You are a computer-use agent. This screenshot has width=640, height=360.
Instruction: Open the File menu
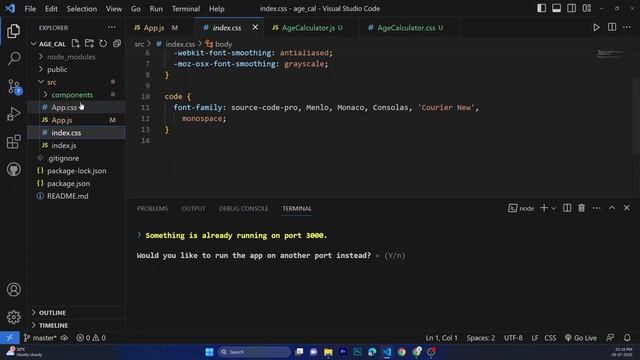pos(30,8)
